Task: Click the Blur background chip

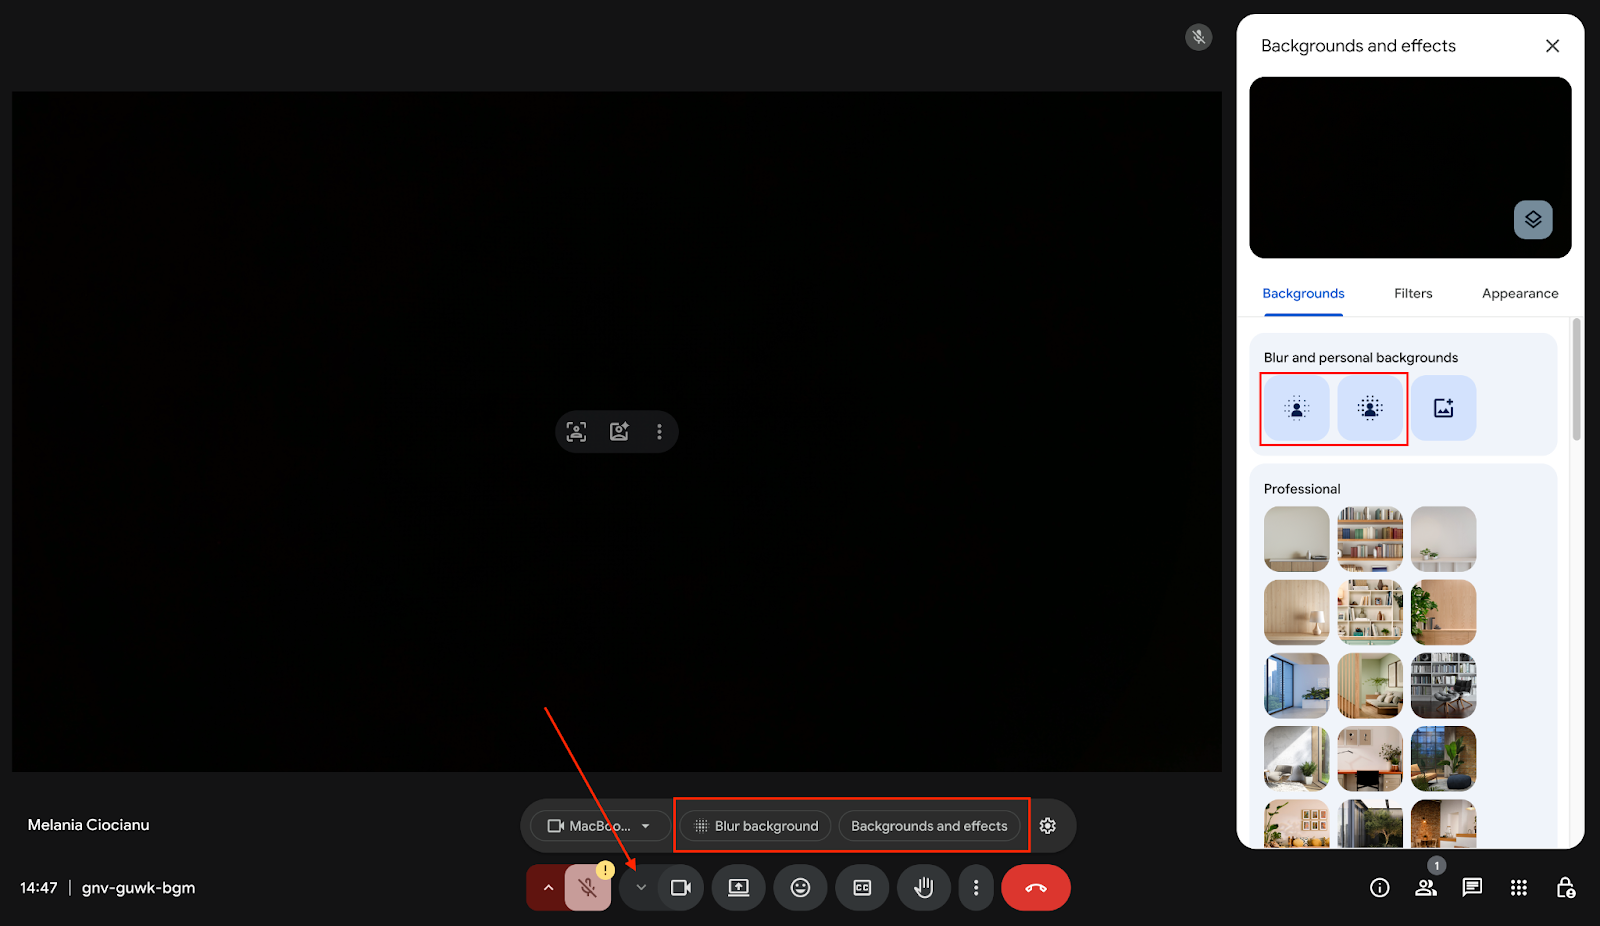Action: [x=756, y=826]
